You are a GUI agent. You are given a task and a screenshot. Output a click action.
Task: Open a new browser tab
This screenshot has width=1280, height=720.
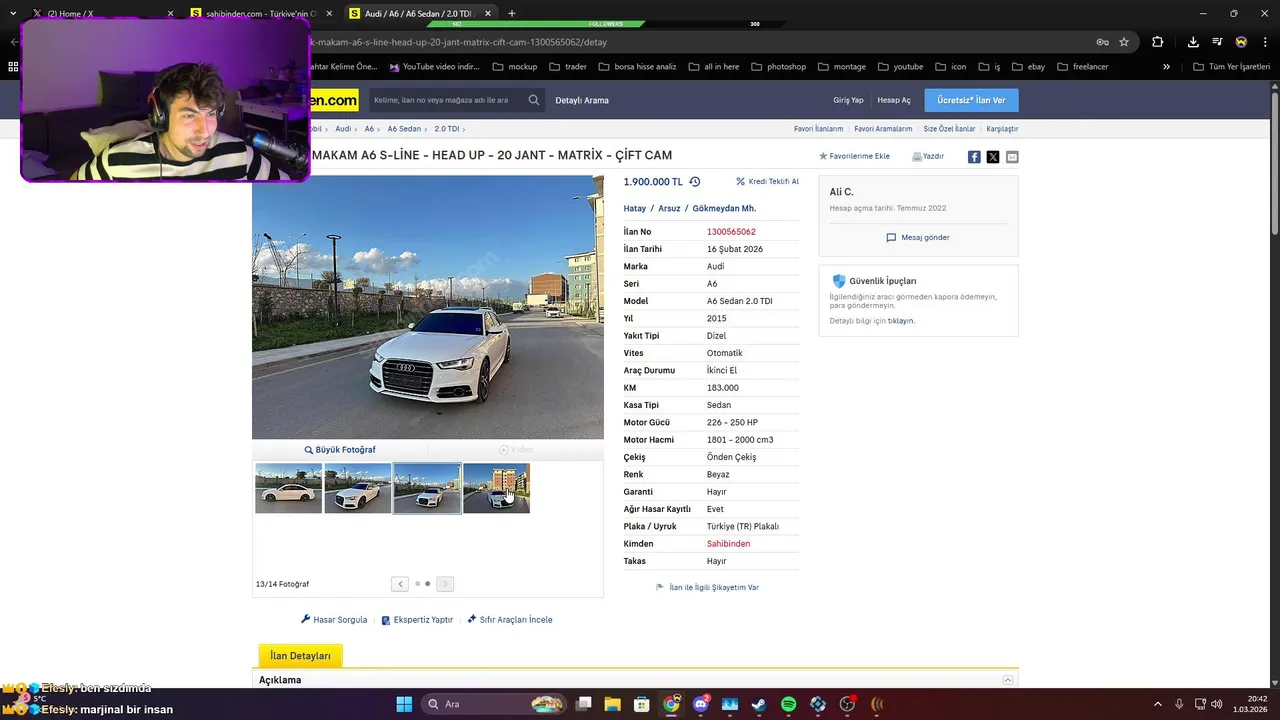pos(512,13)
